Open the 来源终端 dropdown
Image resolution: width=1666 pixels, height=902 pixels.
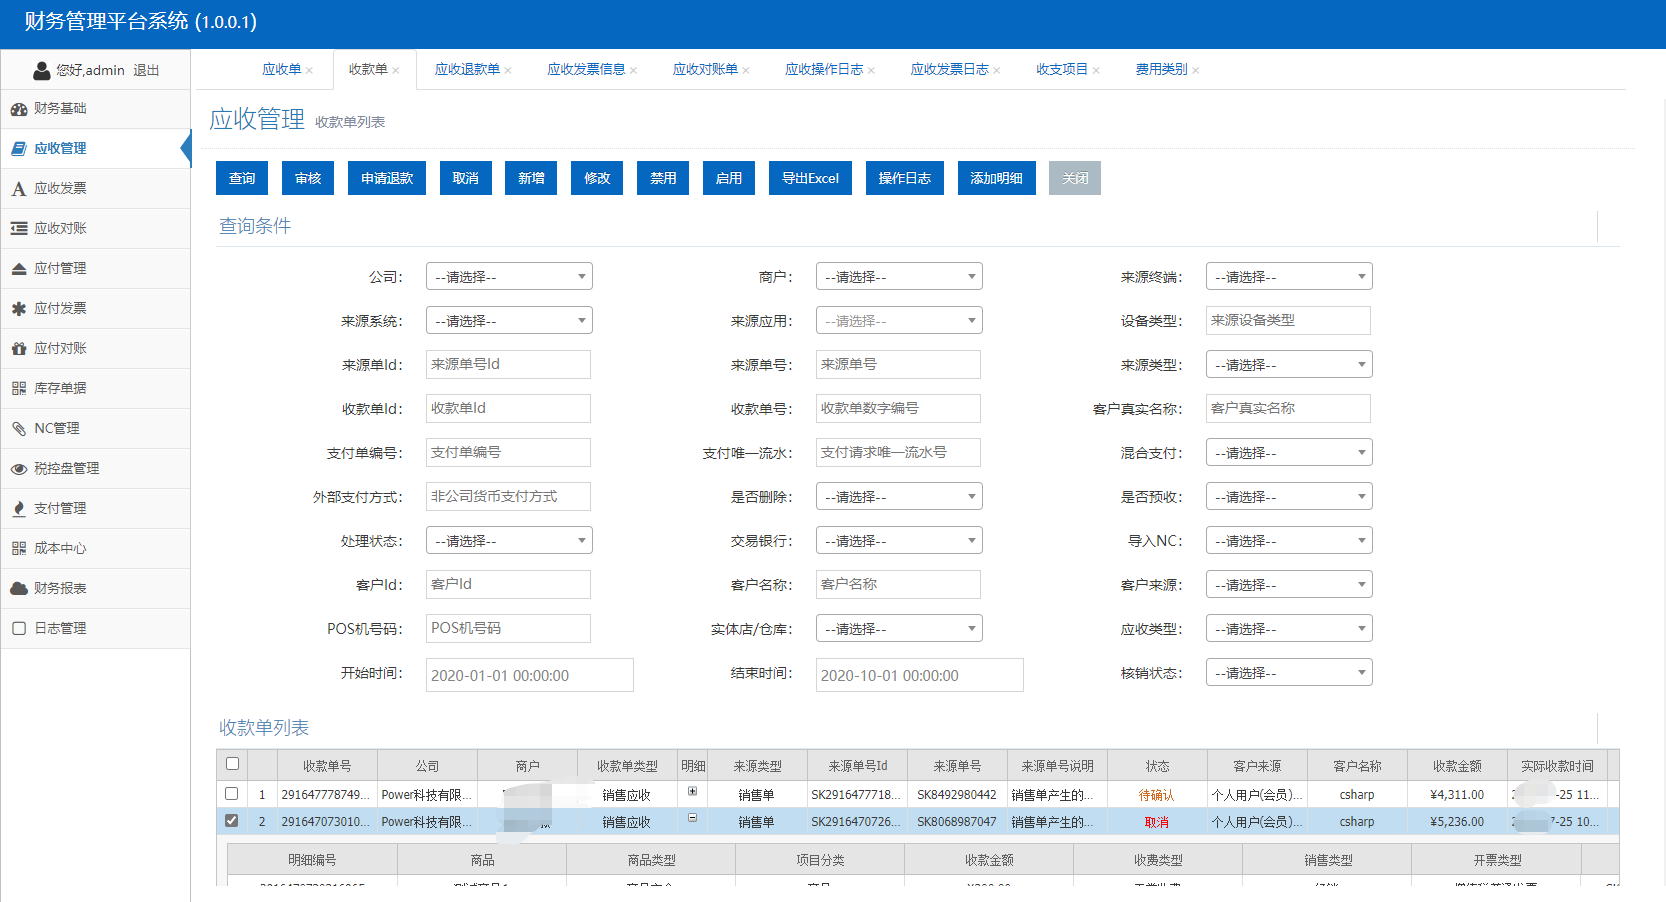1288,277
